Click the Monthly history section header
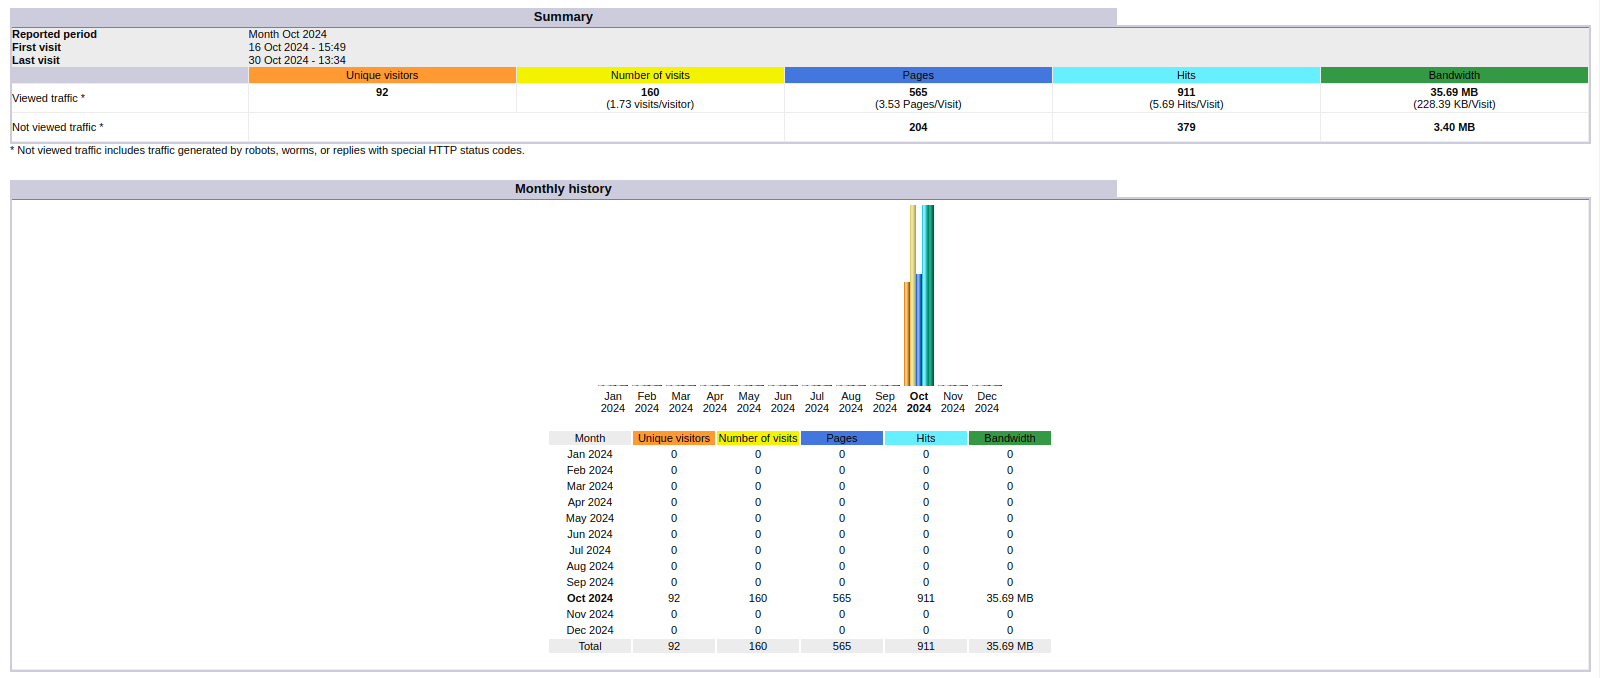The height and width of the screenshot is (678, 1600). (x=563, y=189)
